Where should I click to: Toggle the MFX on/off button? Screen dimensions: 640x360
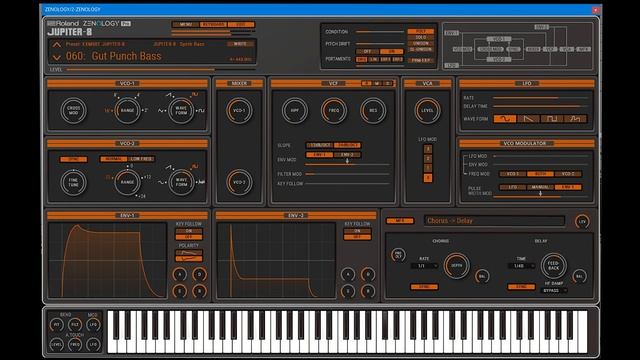[400, 221]
